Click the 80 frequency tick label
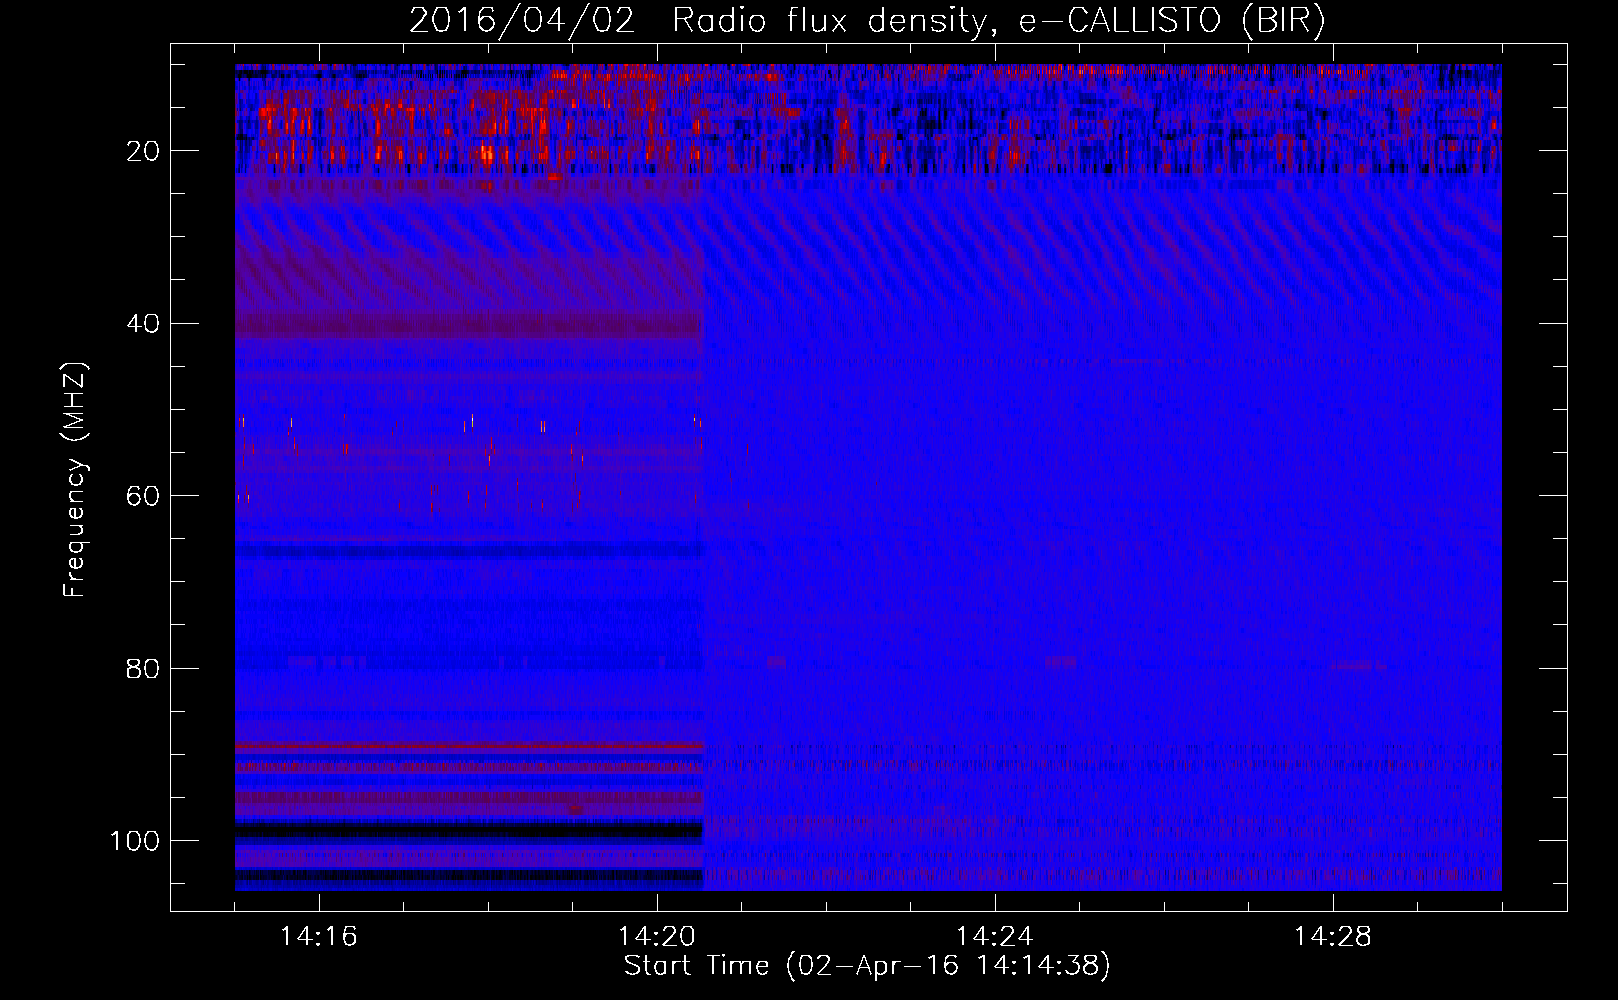Viewport: 1618px width, 1000px height. pos(144,668)
